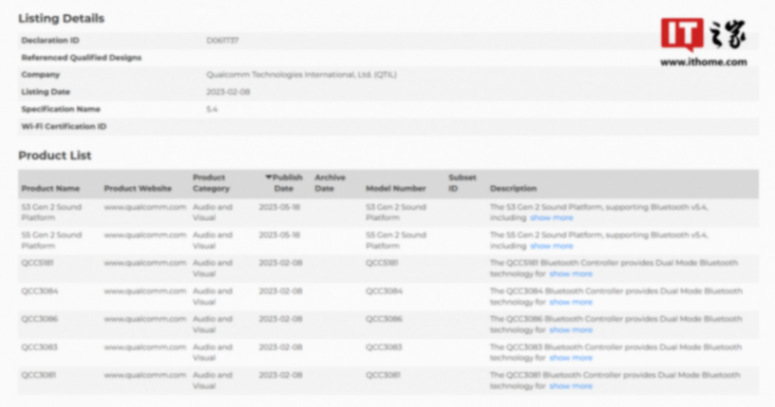Click the 'Referenced Qualified Designs' label
The height and width of the screenshot is (407, 775).
[81, 57]
